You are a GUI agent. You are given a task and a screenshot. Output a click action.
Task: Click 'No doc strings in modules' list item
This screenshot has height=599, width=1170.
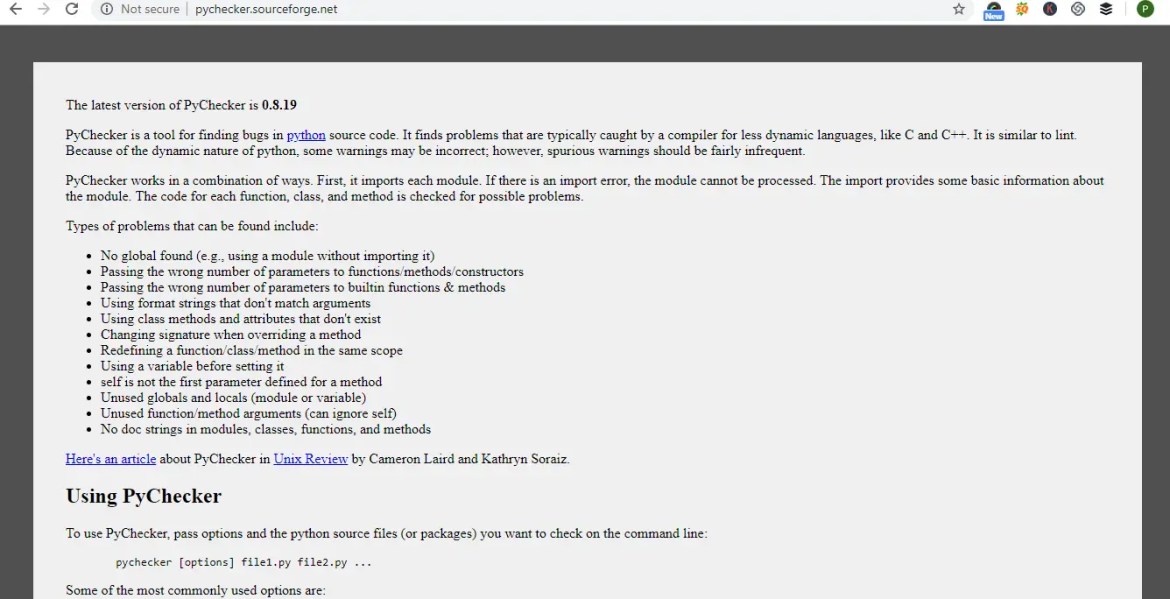[266, 429]
